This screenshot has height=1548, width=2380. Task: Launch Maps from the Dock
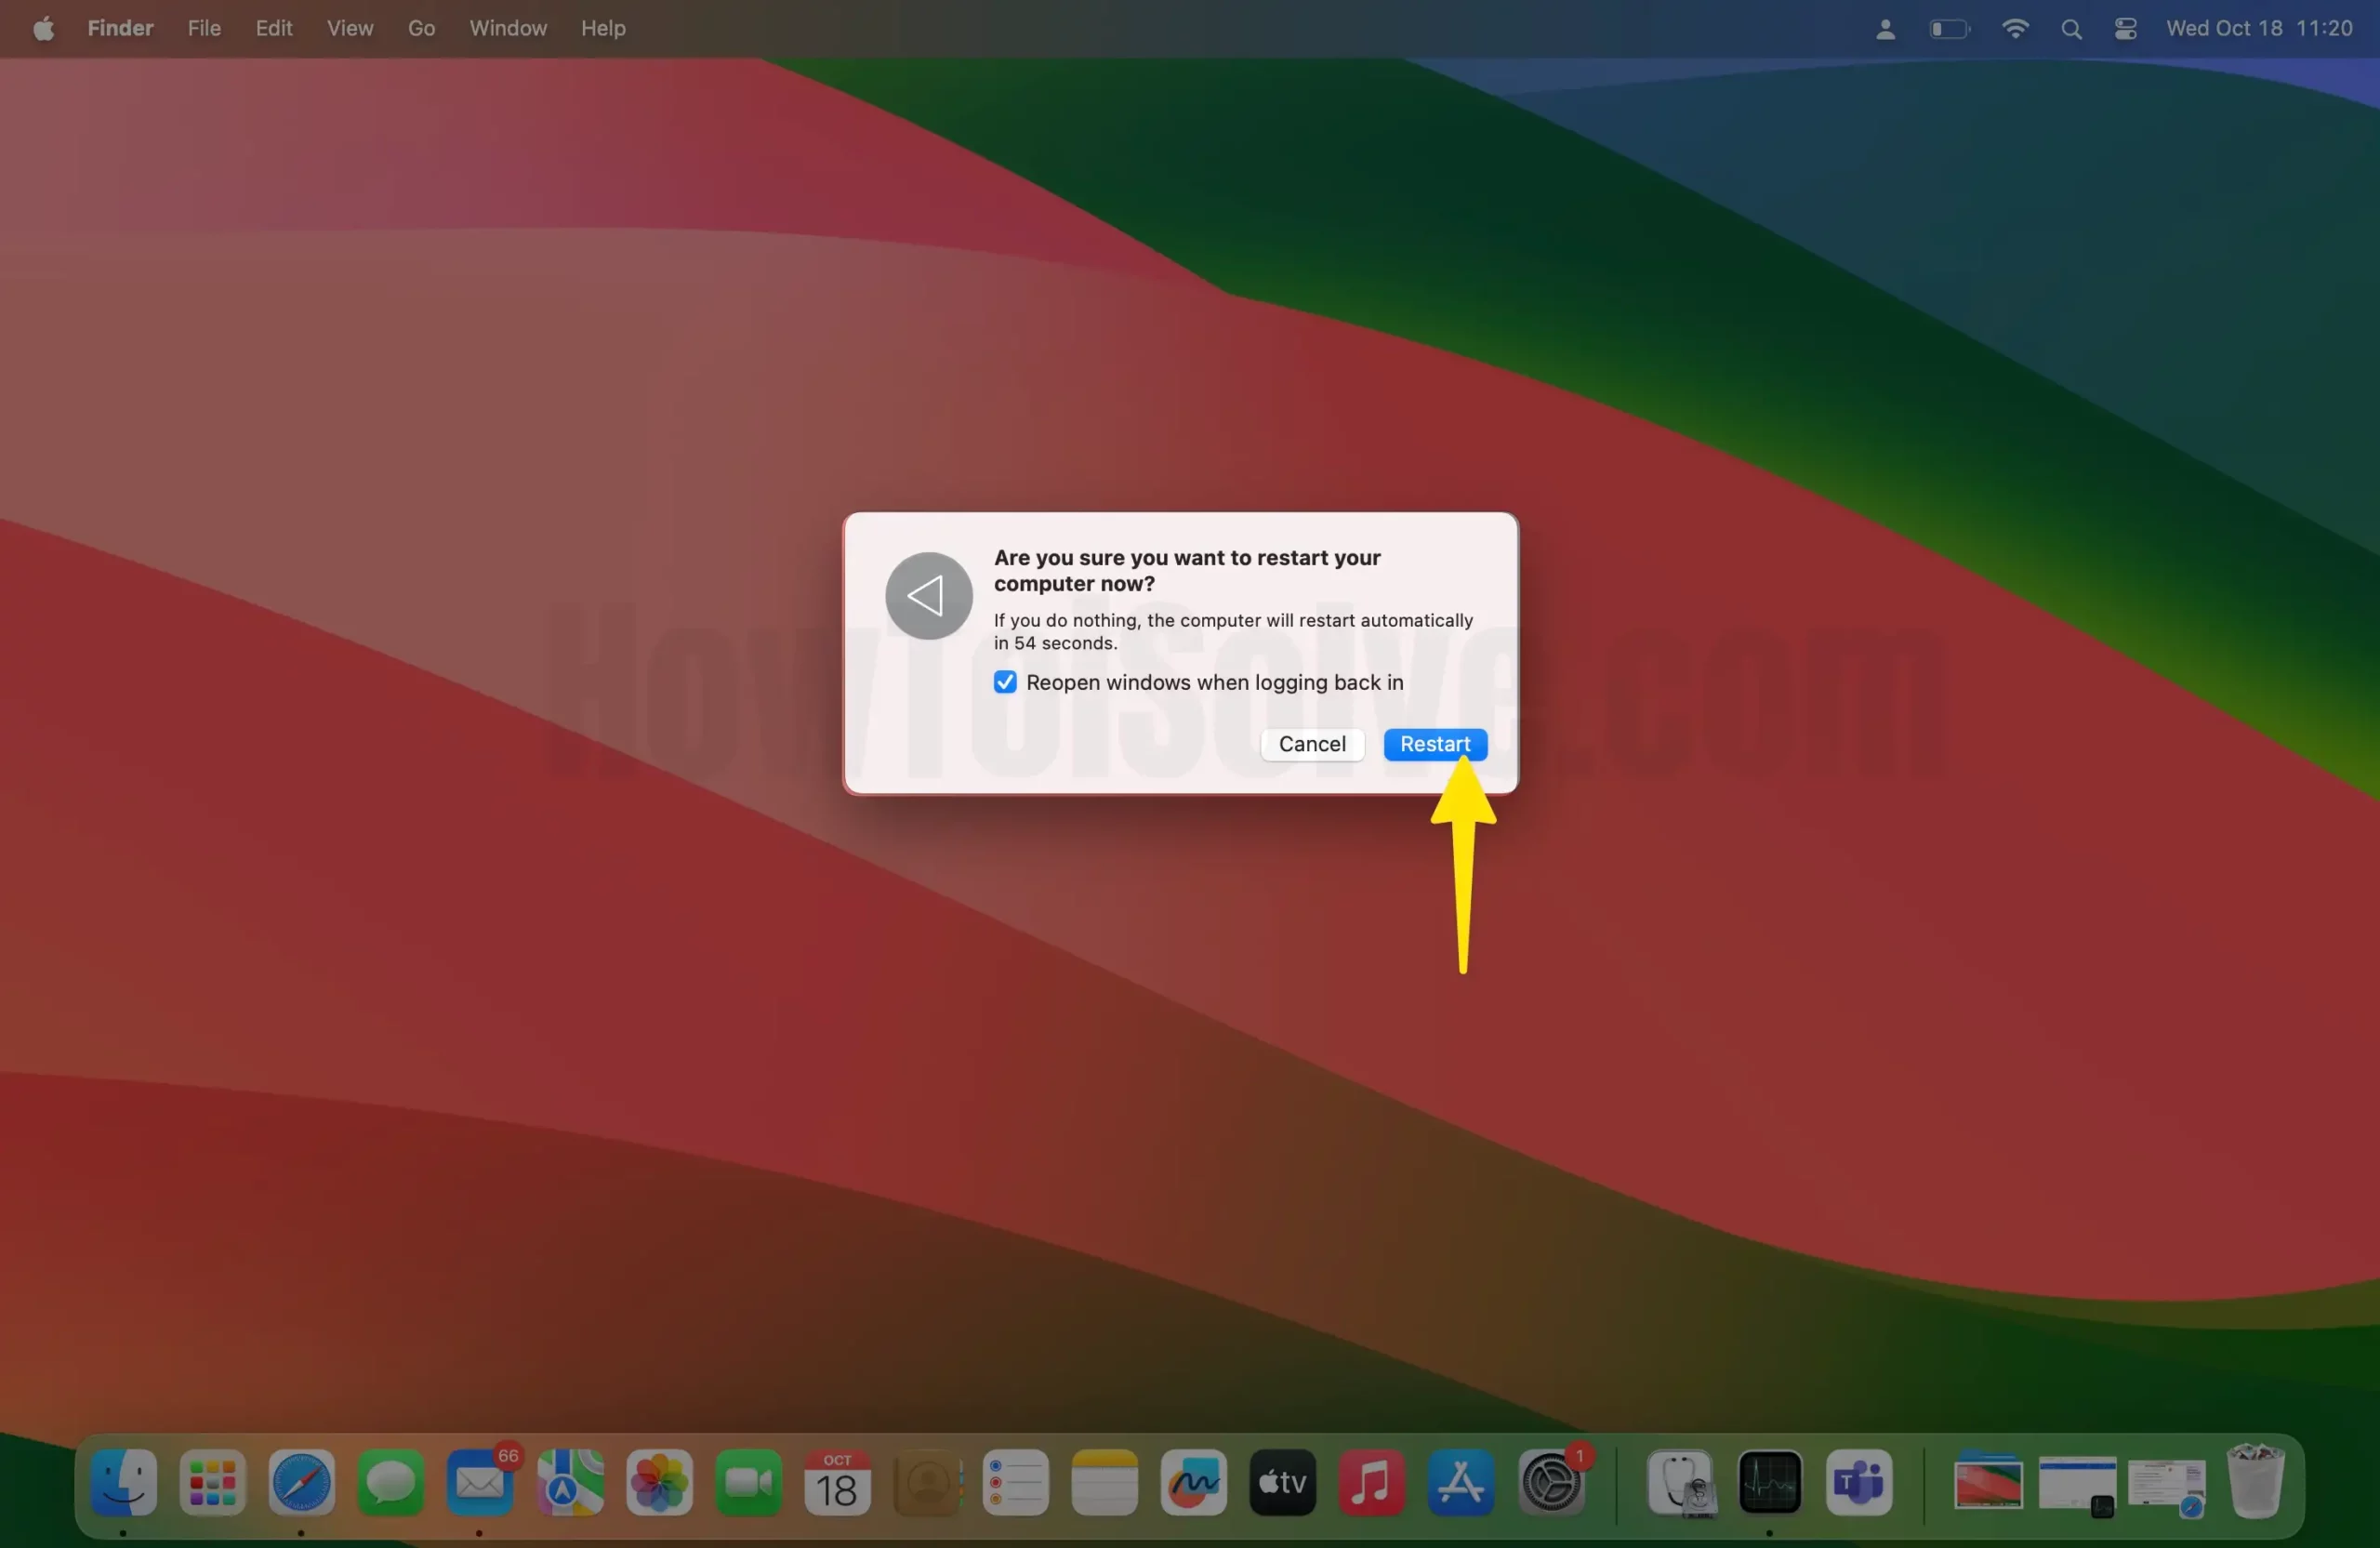pos(570,1482)
